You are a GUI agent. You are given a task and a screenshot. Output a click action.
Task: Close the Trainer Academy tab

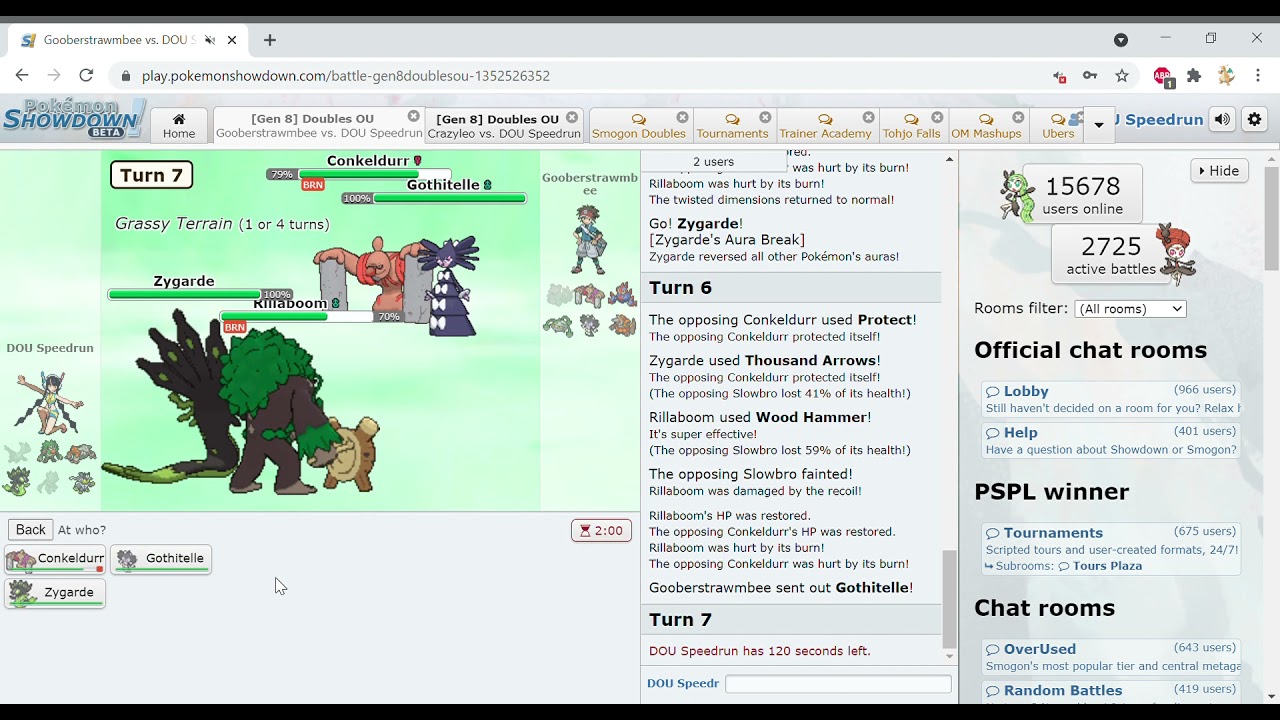pyautogui.click(x=868, y=117)
